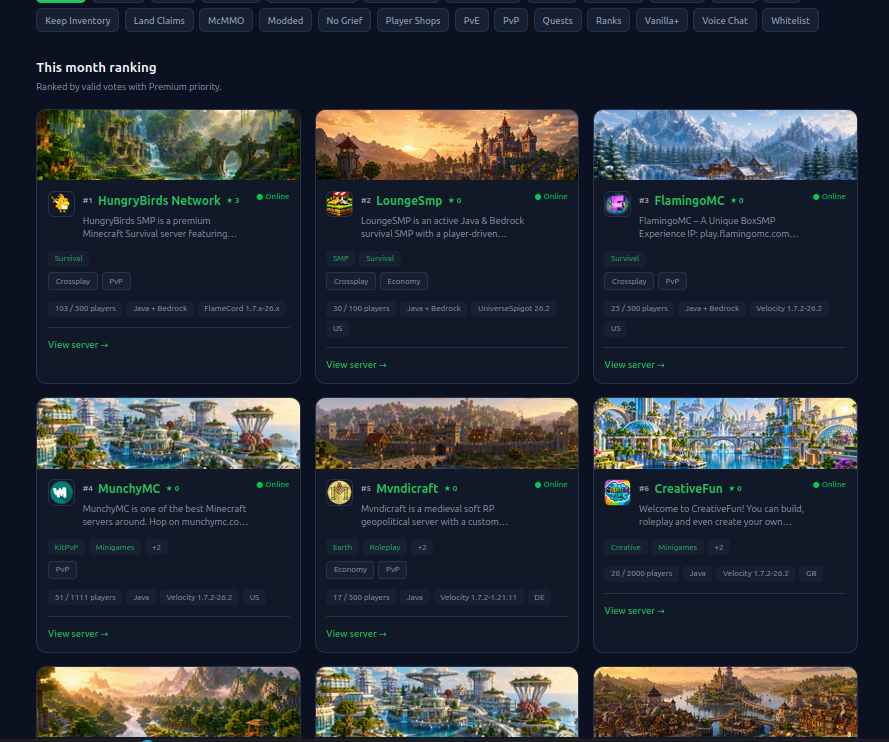The width and height of the screenshot is (889, 742).
Task: Select the Land Claims filter tag
Action: coord(159,20)
